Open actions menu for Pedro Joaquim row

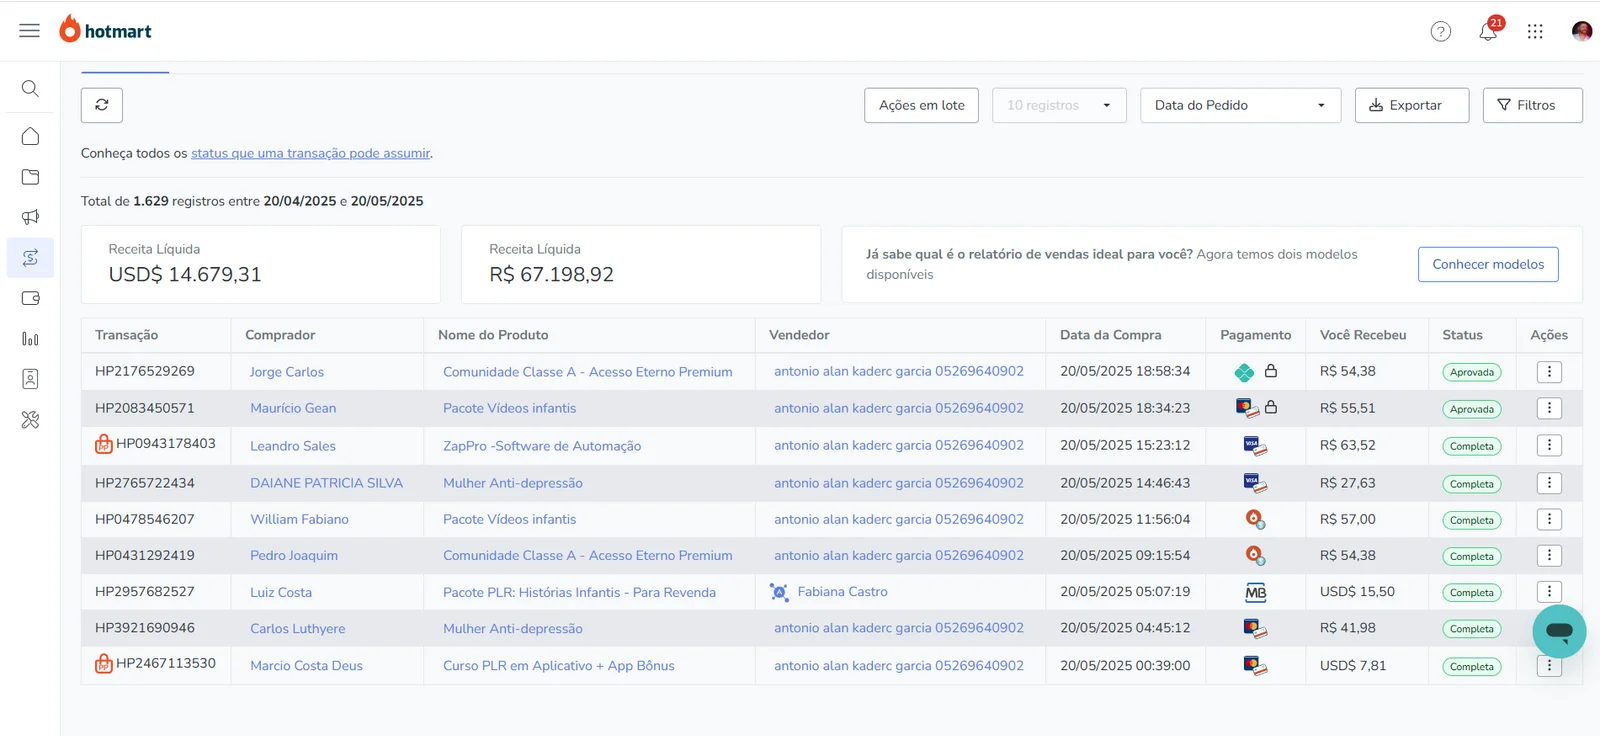tap(1549, 555)
